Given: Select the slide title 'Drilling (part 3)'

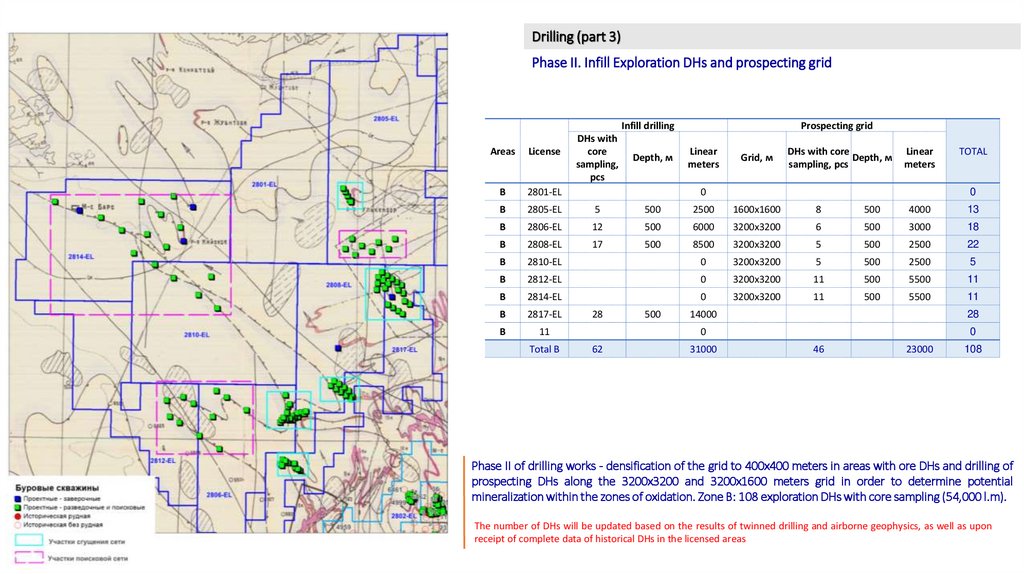Looking at the screenshot, I should [x=576, y=37].
